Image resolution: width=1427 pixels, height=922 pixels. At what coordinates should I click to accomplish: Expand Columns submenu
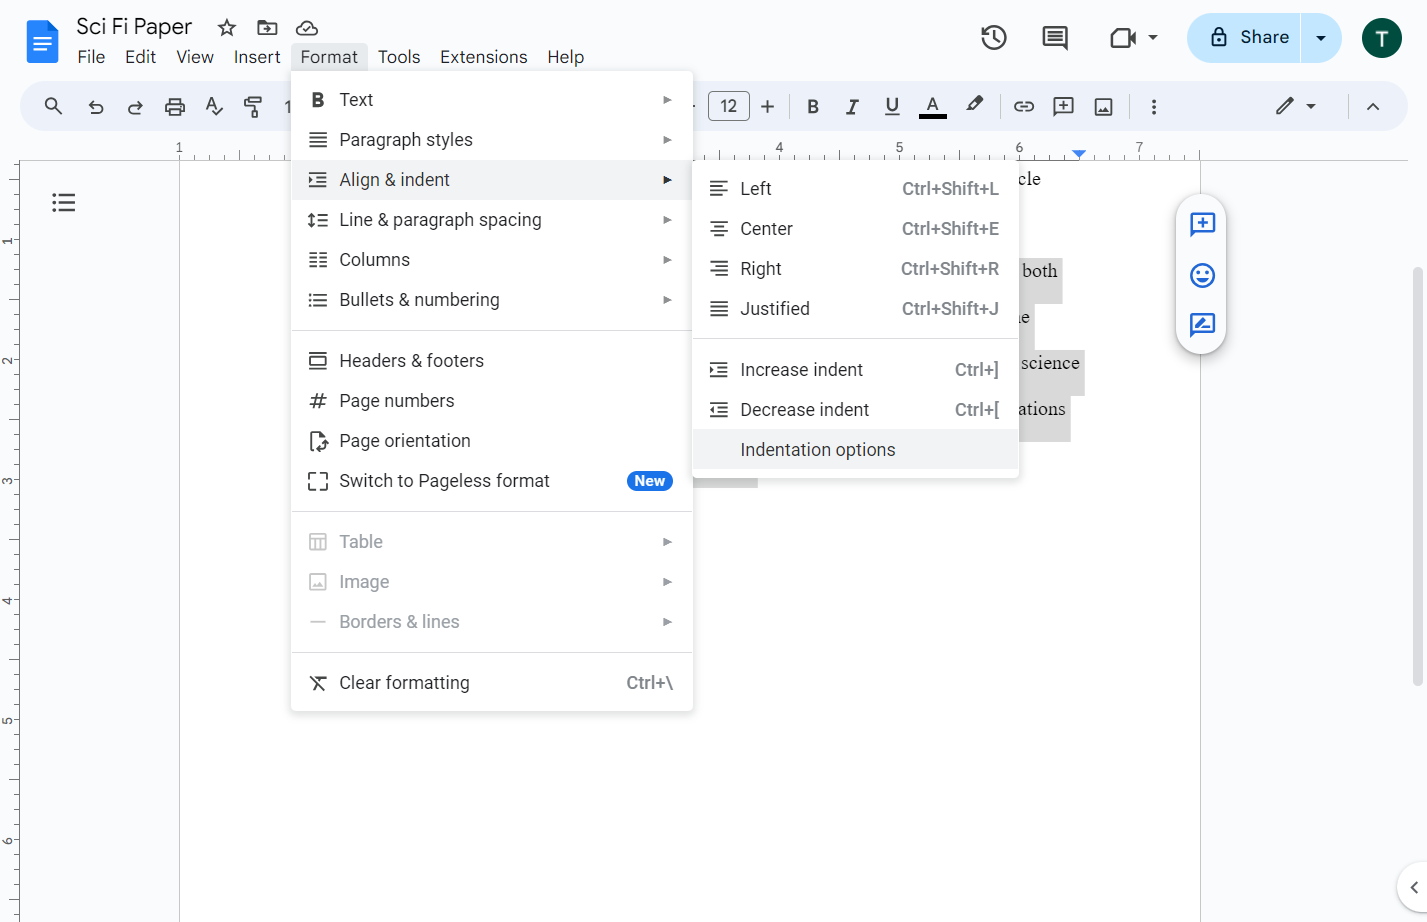[x=491, y=260]
